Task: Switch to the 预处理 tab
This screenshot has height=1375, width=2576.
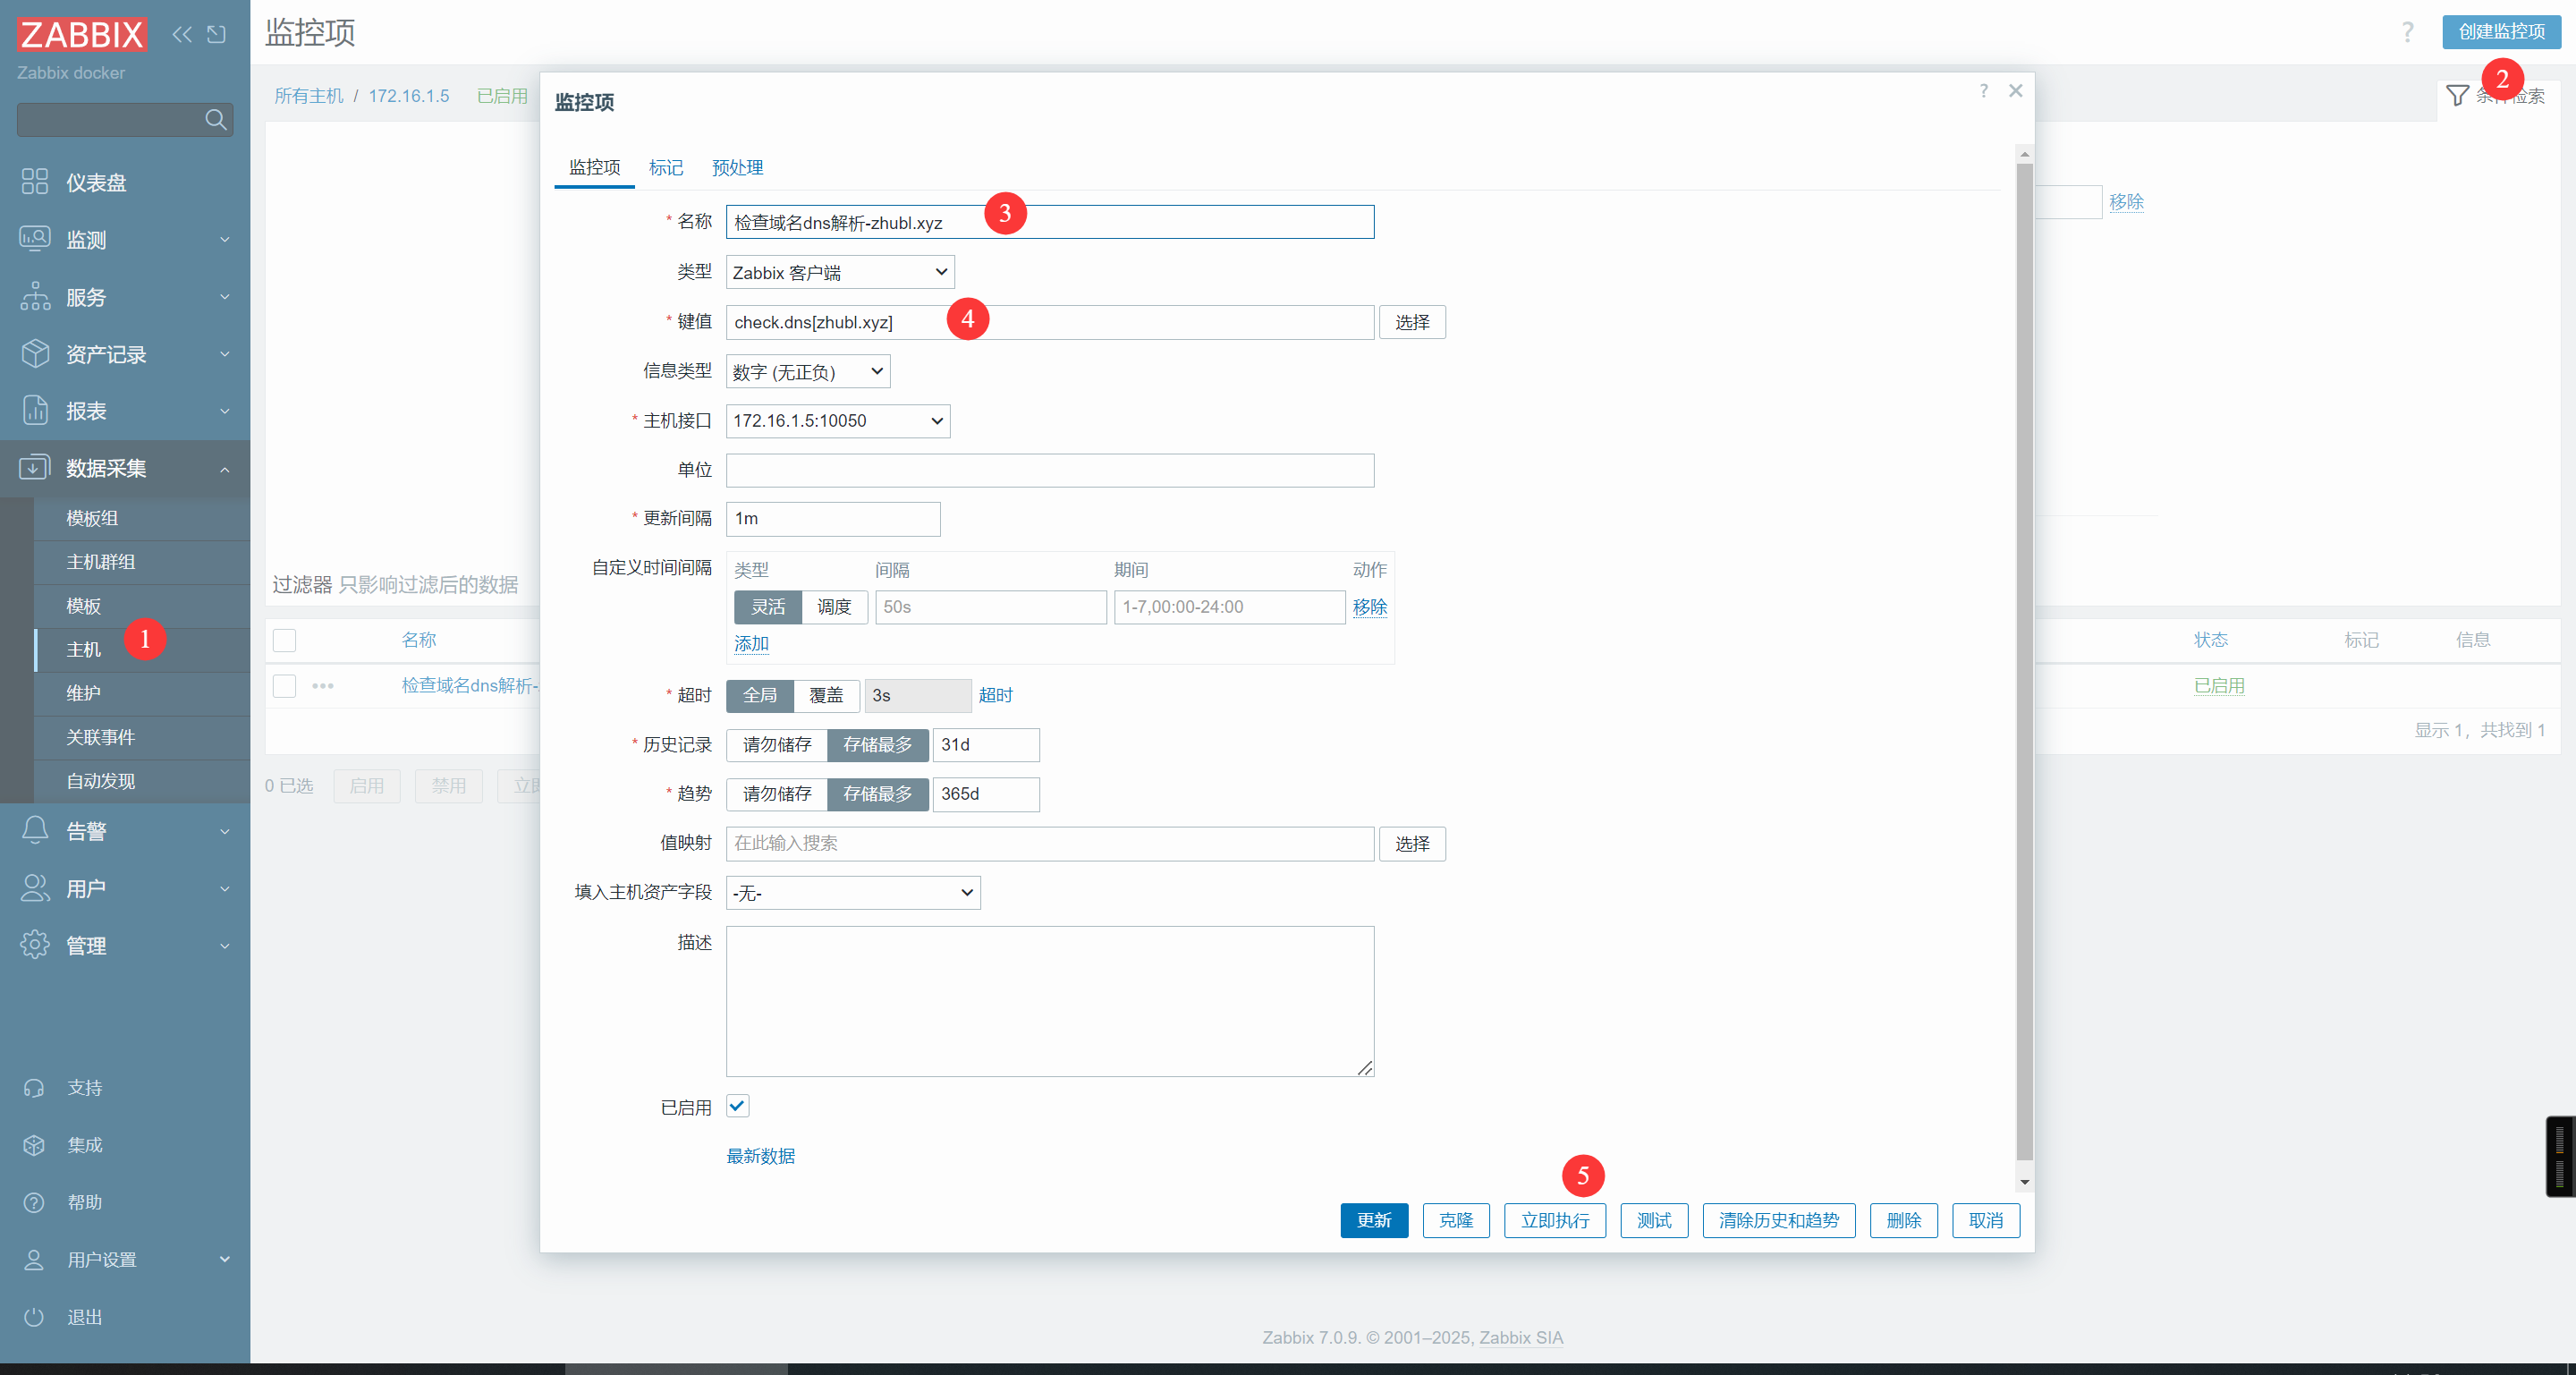Action: (737, 168)
